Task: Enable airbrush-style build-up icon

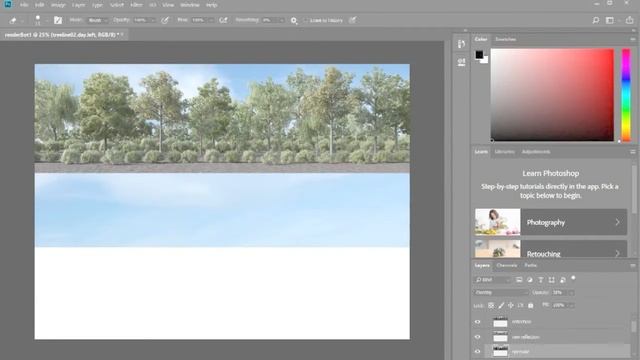Action: click(223, 20)
